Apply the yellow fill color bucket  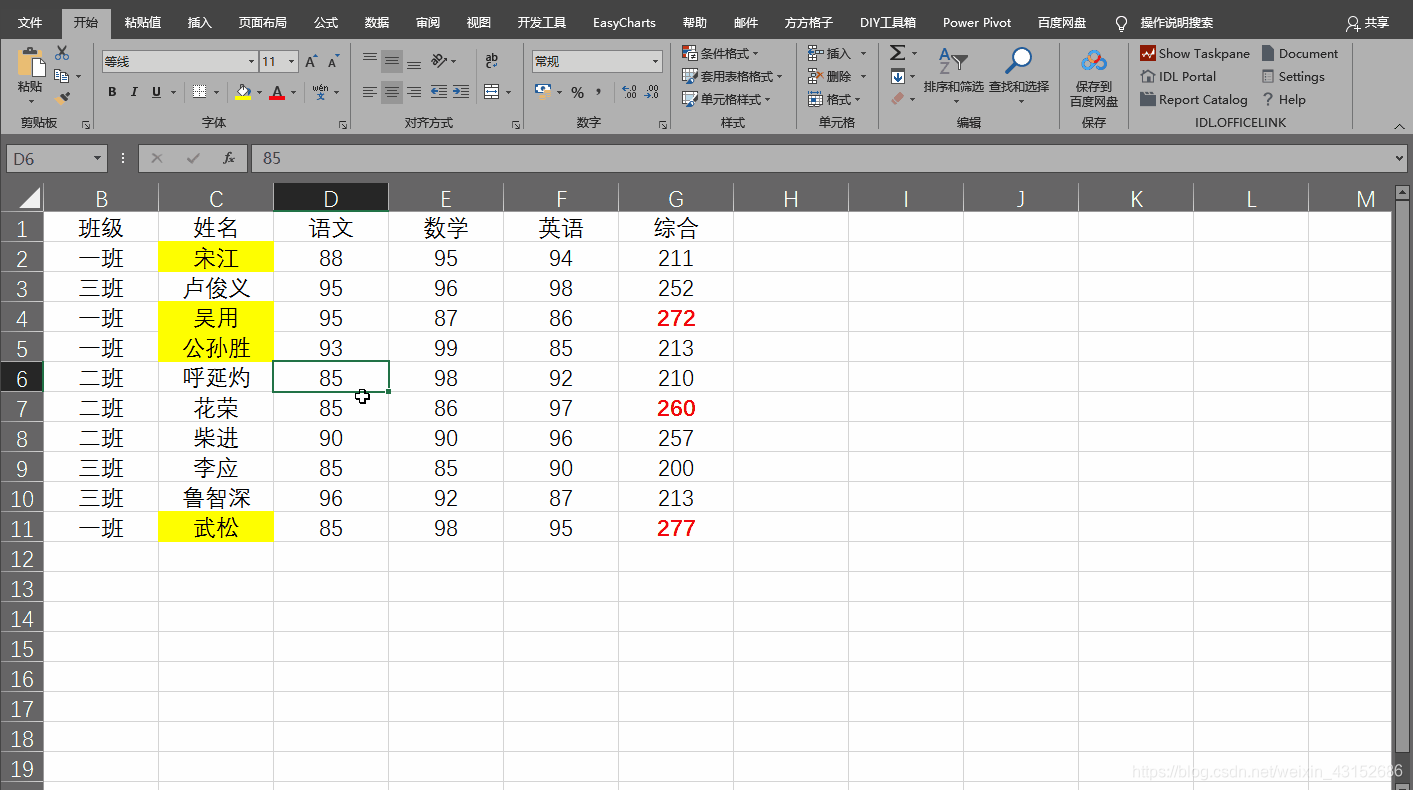point(243,92)
